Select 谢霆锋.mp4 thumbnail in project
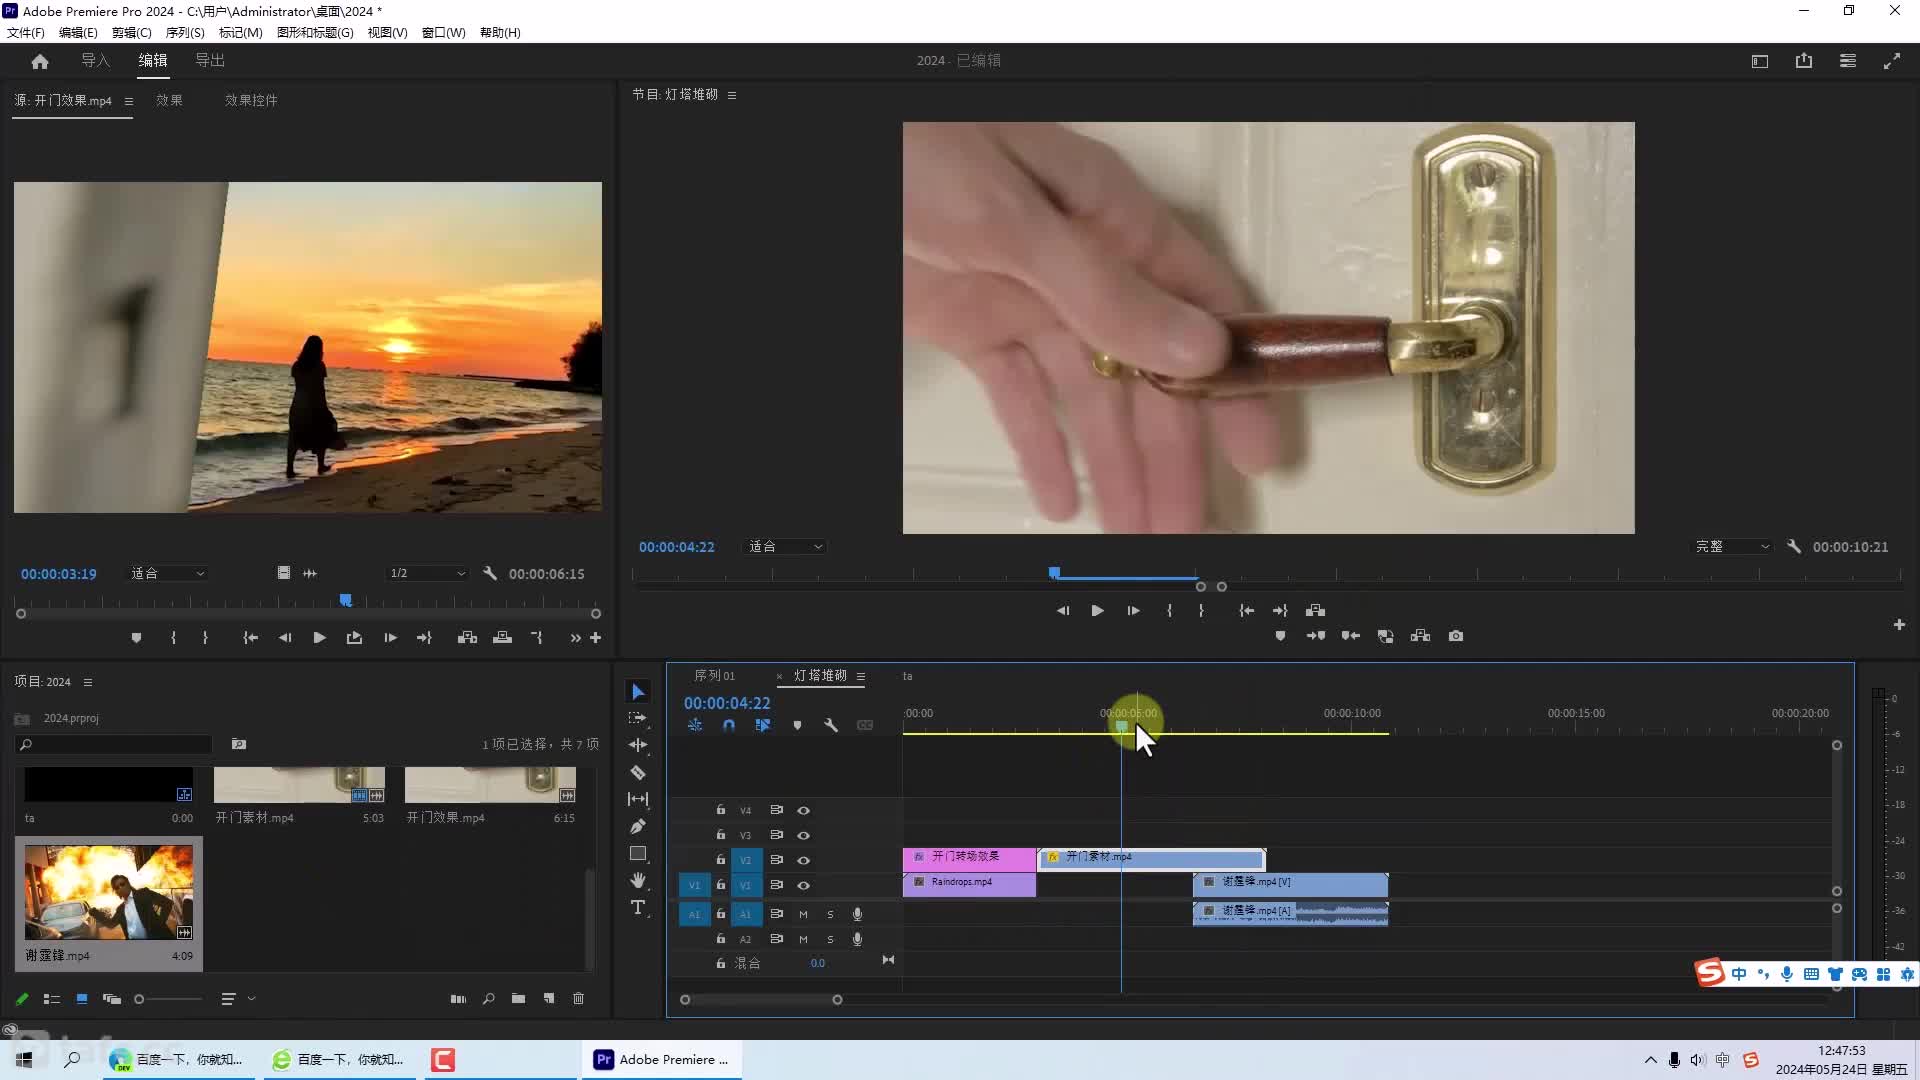This screenshot has height=1080, width=1920. point(109,892)
